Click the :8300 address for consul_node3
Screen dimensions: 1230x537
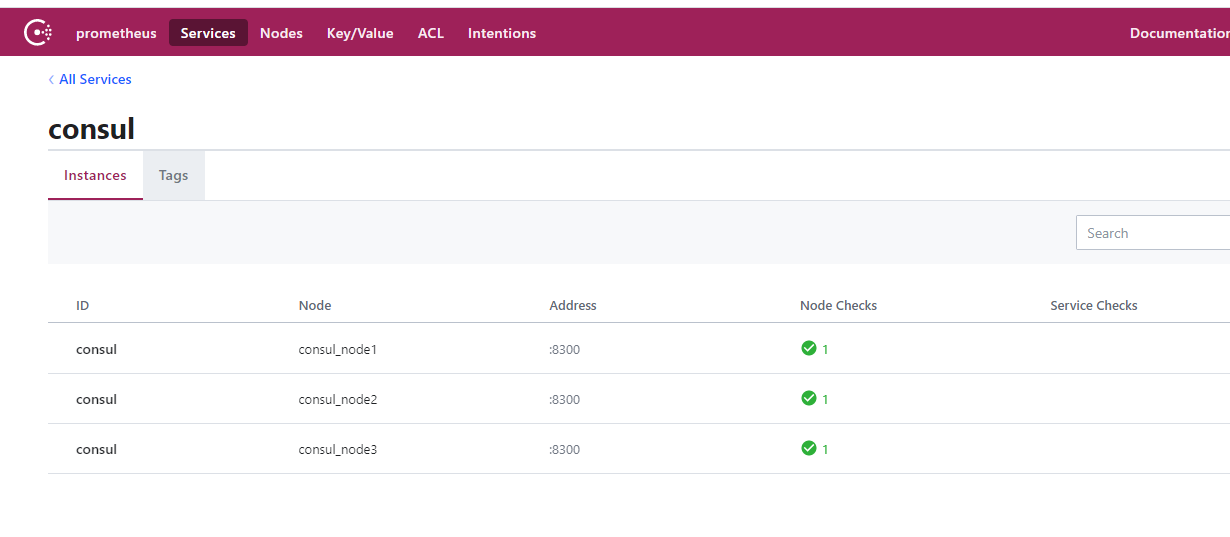coord(564,449)
